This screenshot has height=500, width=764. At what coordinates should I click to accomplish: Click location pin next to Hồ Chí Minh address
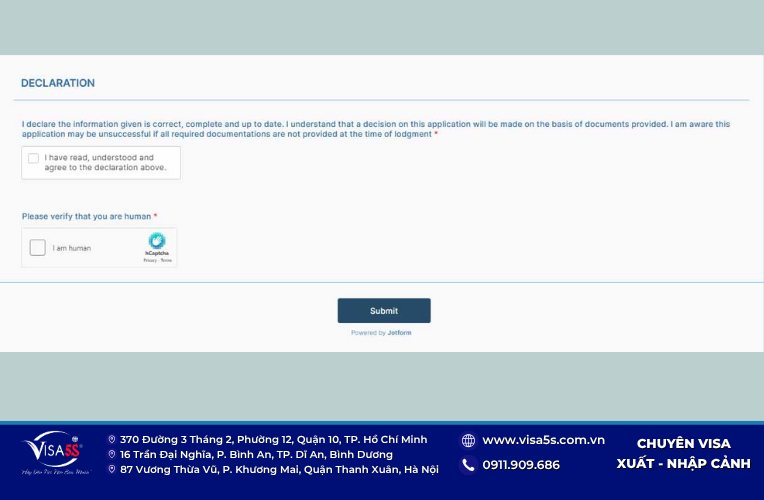112,440
